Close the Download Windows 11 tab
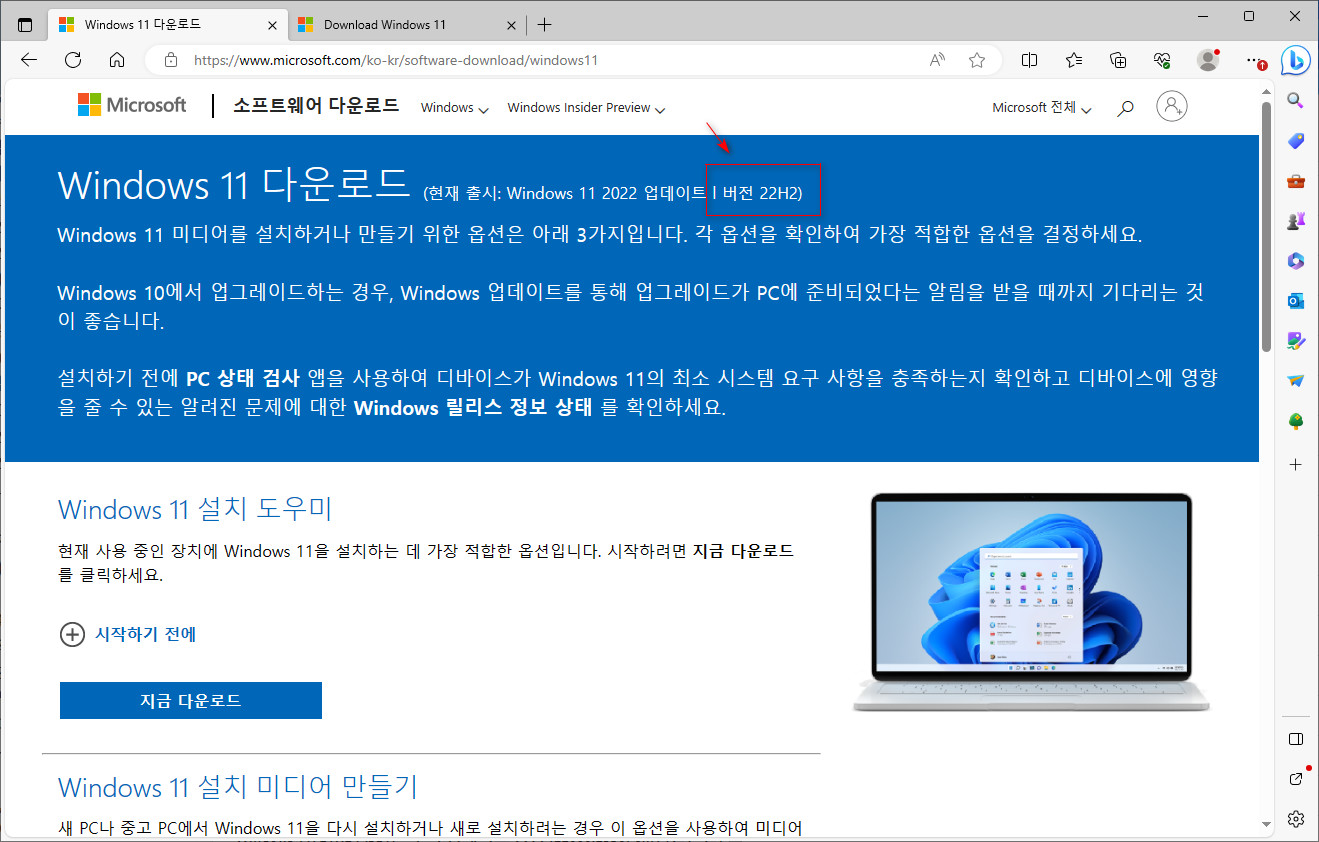The image size is (1319, 842). click(511, 25)
